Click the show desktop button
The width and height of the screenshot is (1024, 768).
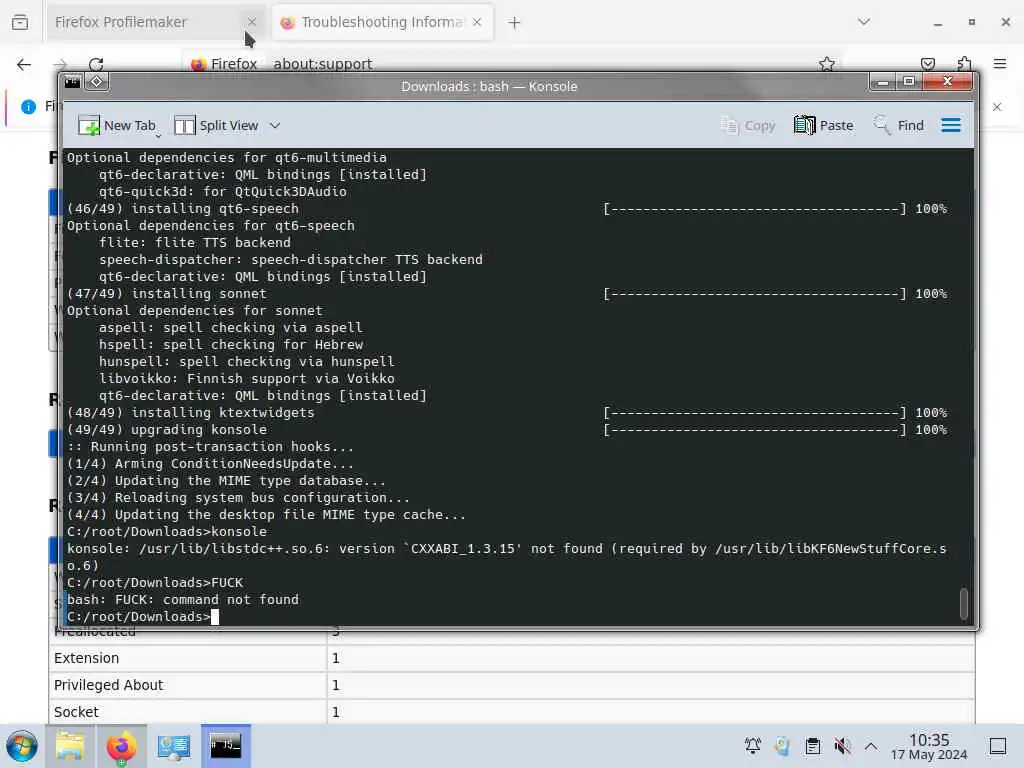coord(998,746)
